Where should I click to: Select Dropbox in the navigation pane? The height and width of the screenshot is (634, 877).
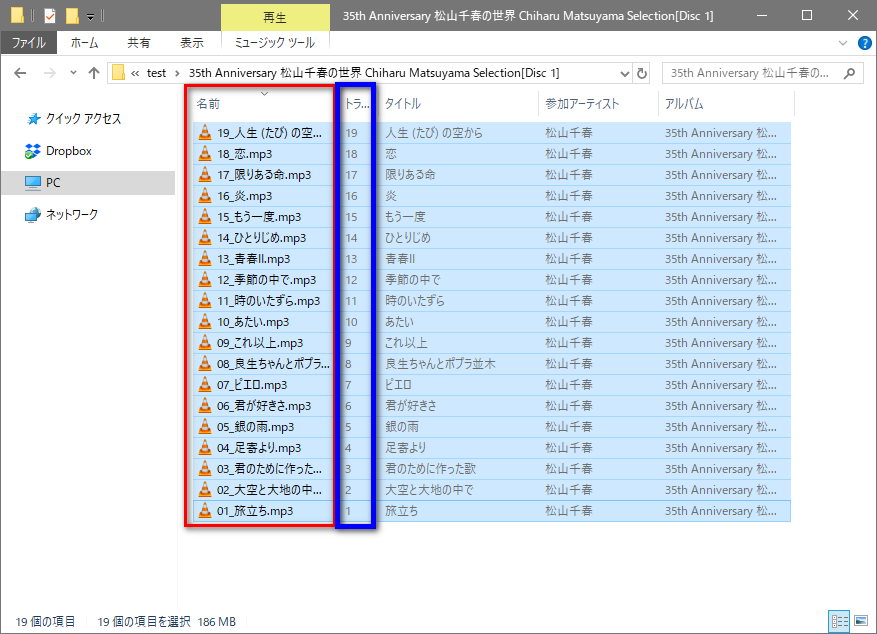(68, 151)
